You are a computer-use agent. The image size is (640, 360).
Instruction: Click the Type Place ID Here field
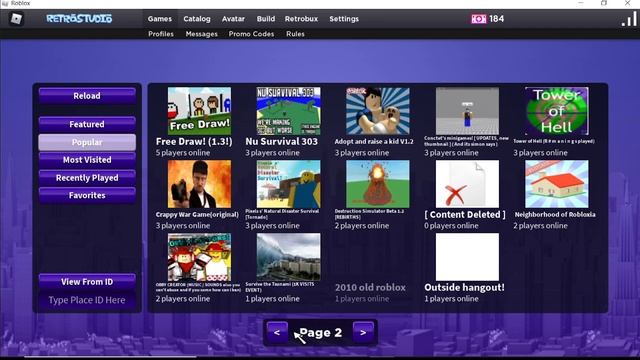87,300
